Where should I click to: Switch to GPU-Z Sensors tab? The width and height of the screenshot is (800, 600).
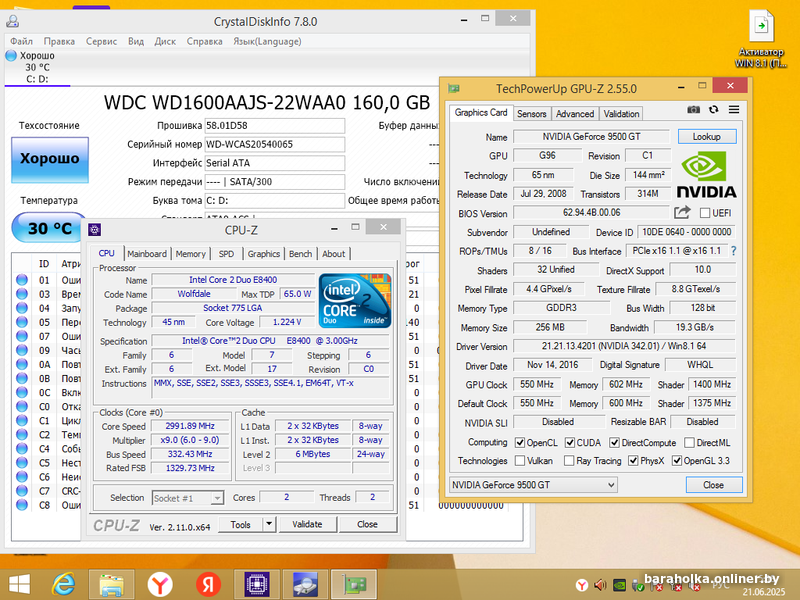point(532,114)
